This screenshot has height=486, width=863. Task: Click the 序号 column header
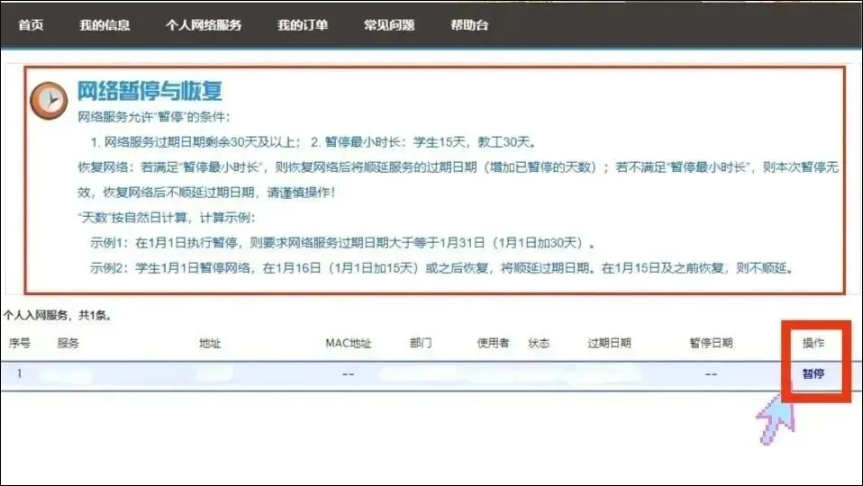pyautogui.click(x=19, y=343)
